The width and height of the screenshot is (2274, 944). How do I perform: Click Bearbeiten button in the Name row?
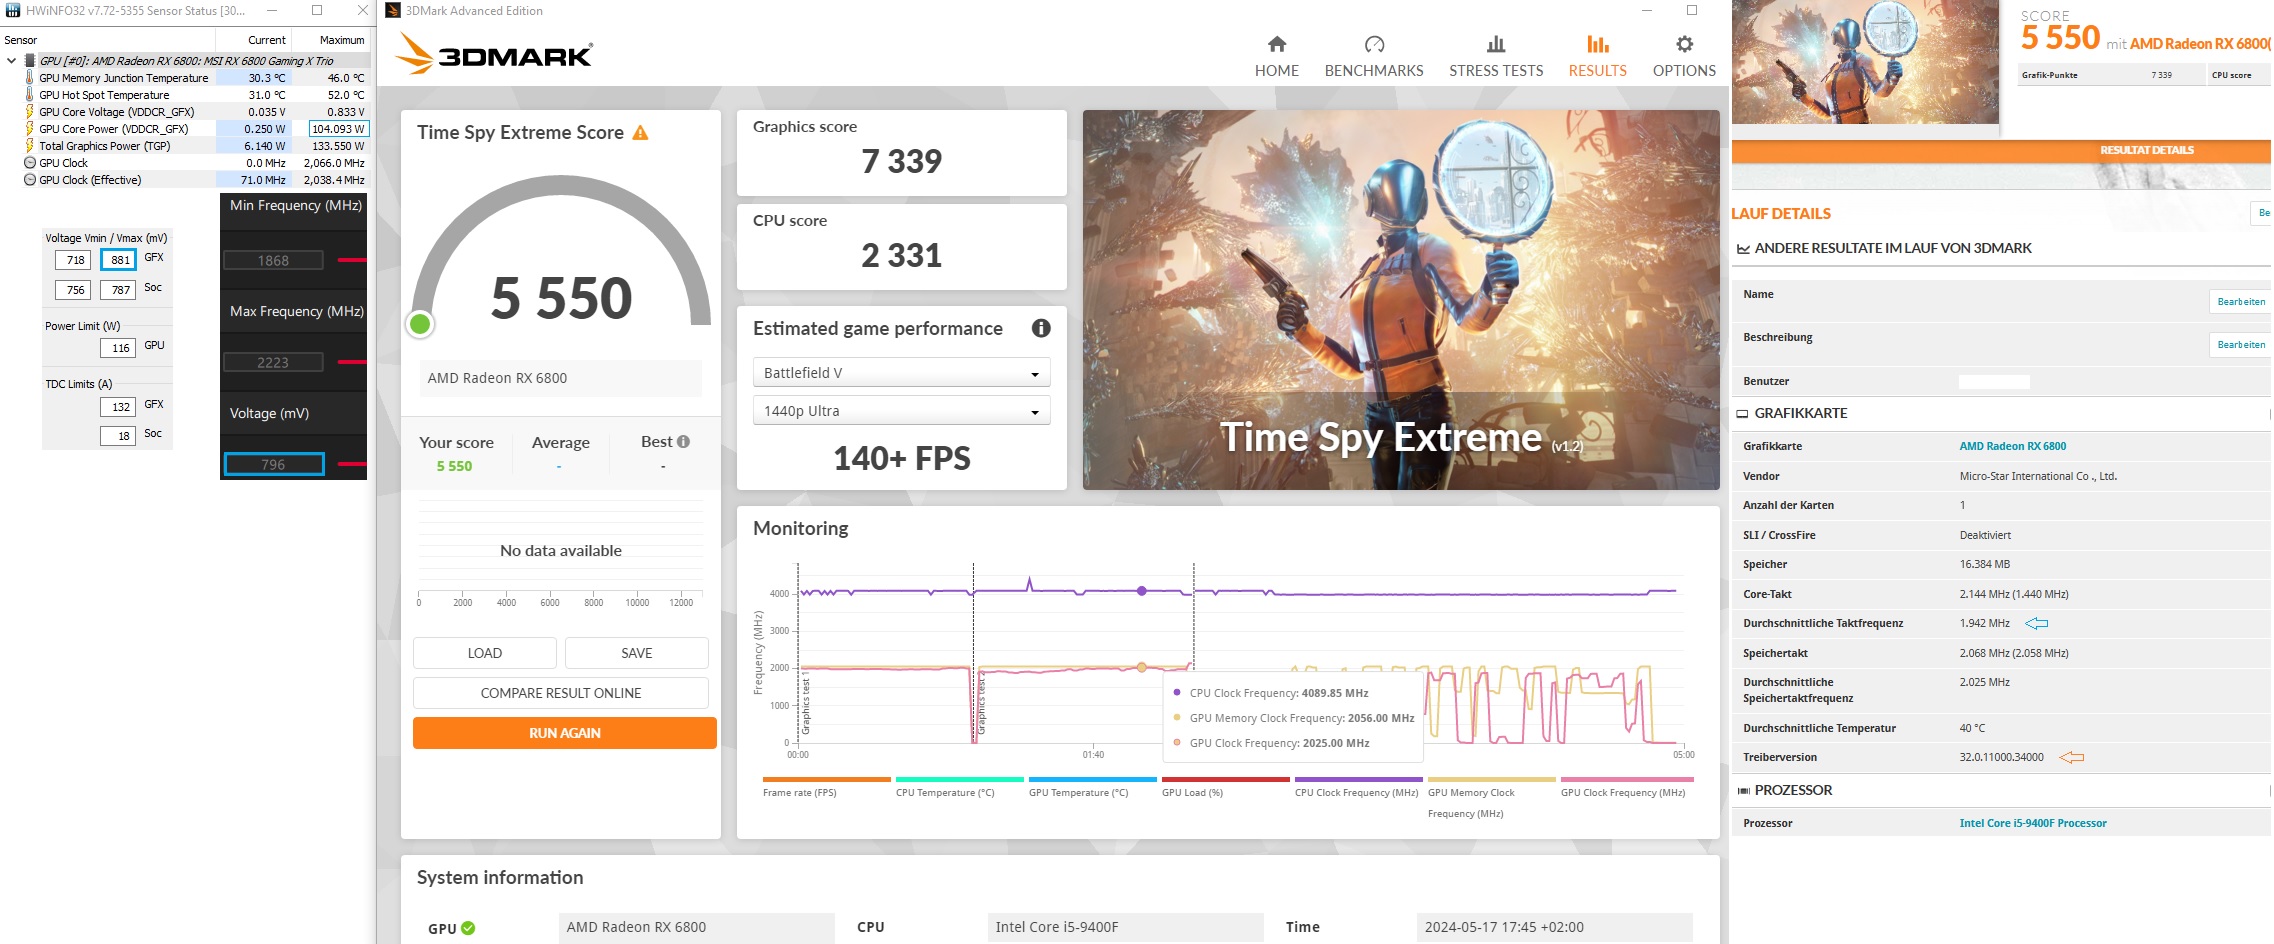tap(2241, 301)
